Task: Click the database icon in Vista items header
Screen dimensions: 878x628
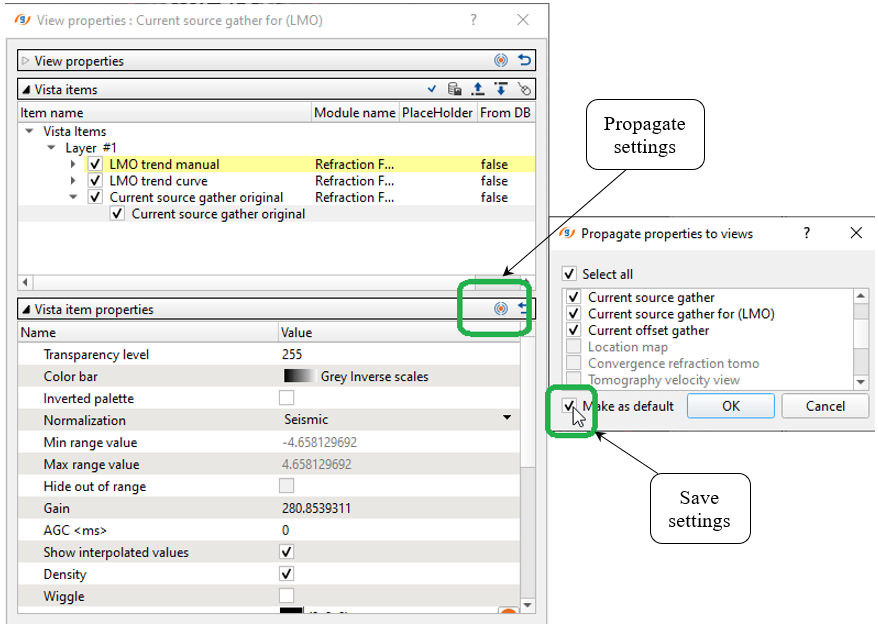Action: 454,89
